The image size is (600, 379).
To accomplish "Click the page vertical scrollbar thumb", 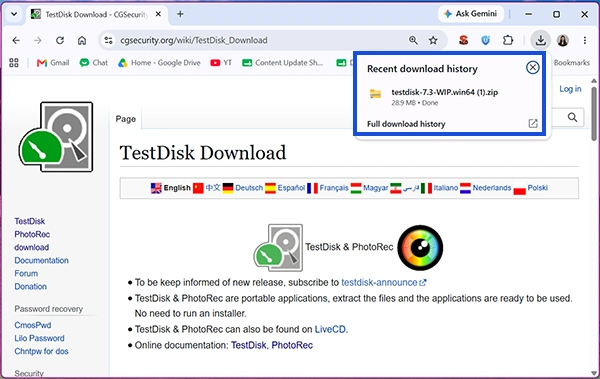I will coord(593,114).
